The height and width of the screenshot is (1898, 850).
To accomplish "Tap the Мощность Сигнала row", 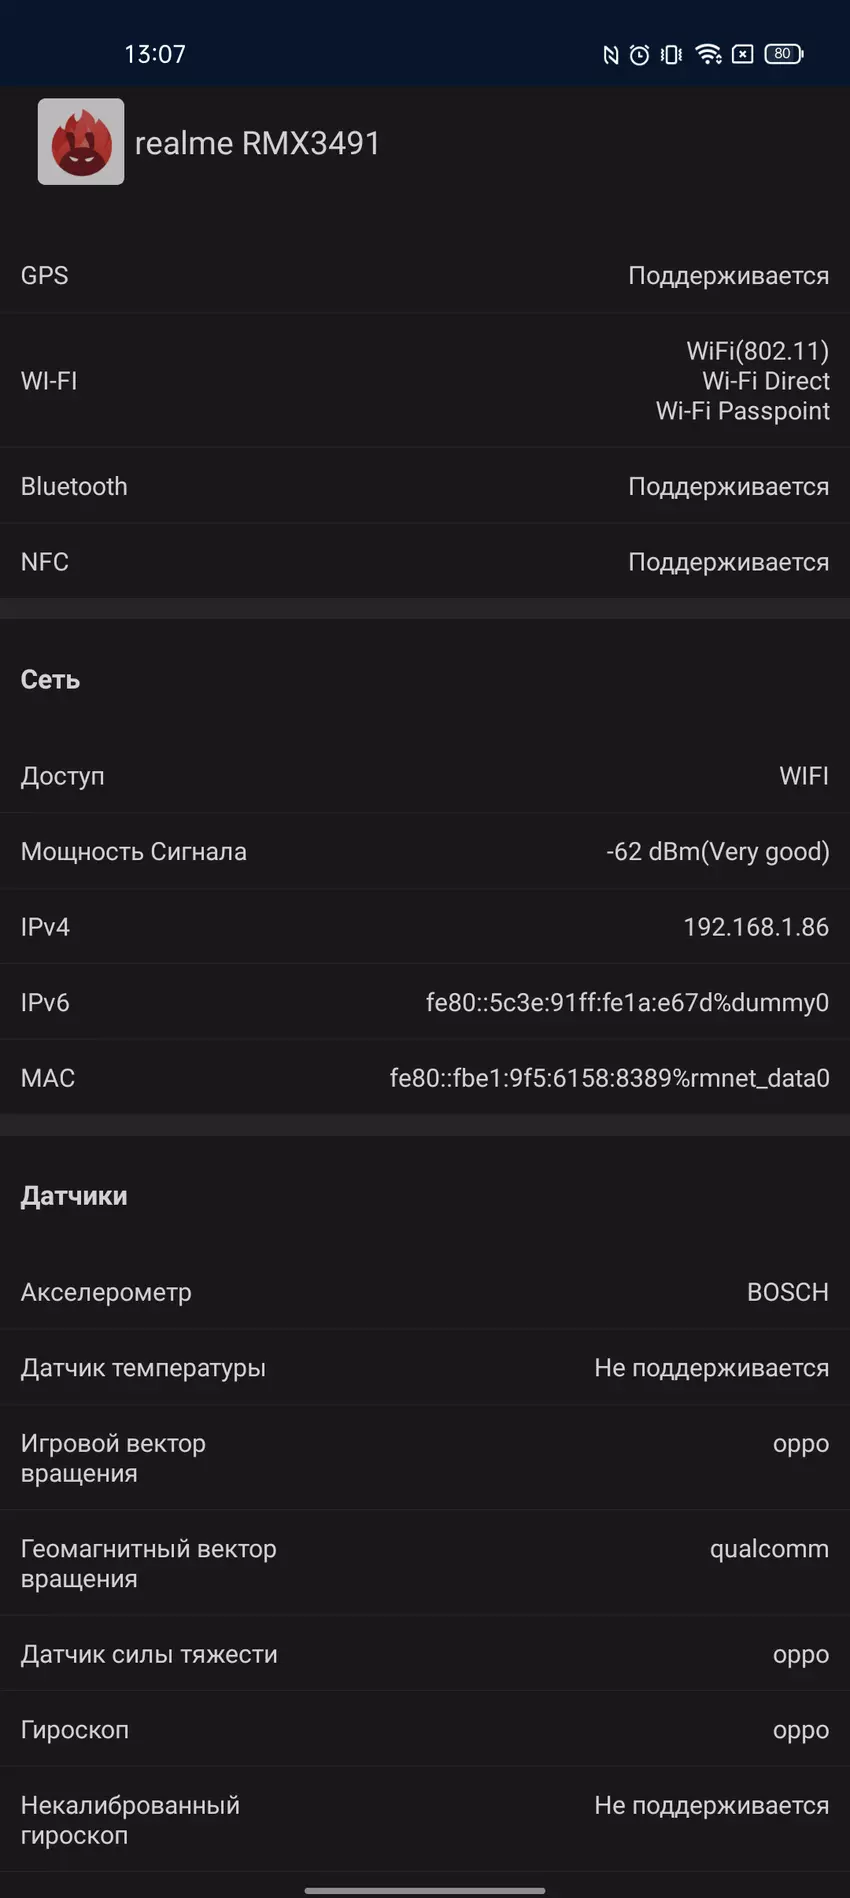I will (x=425, y=852).
